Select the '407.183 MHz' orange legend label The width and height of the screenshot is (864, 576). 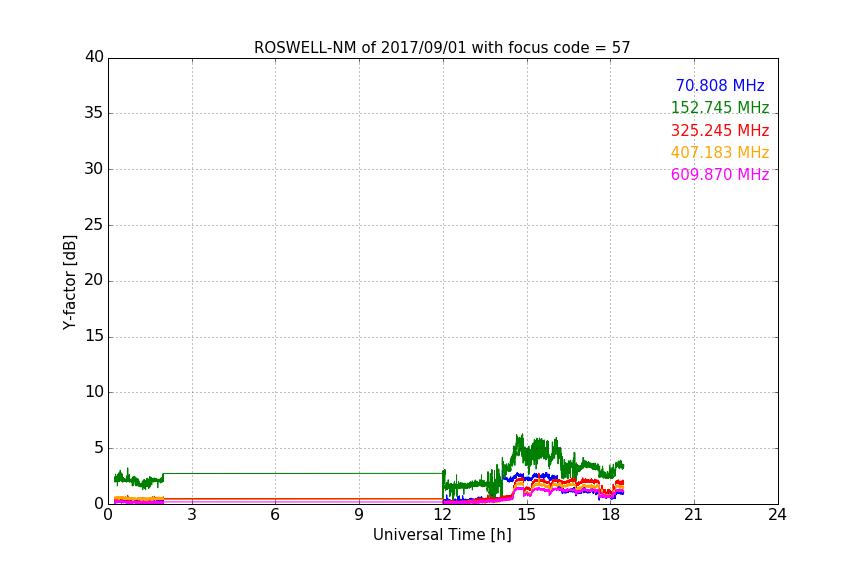tap(720, 152)
